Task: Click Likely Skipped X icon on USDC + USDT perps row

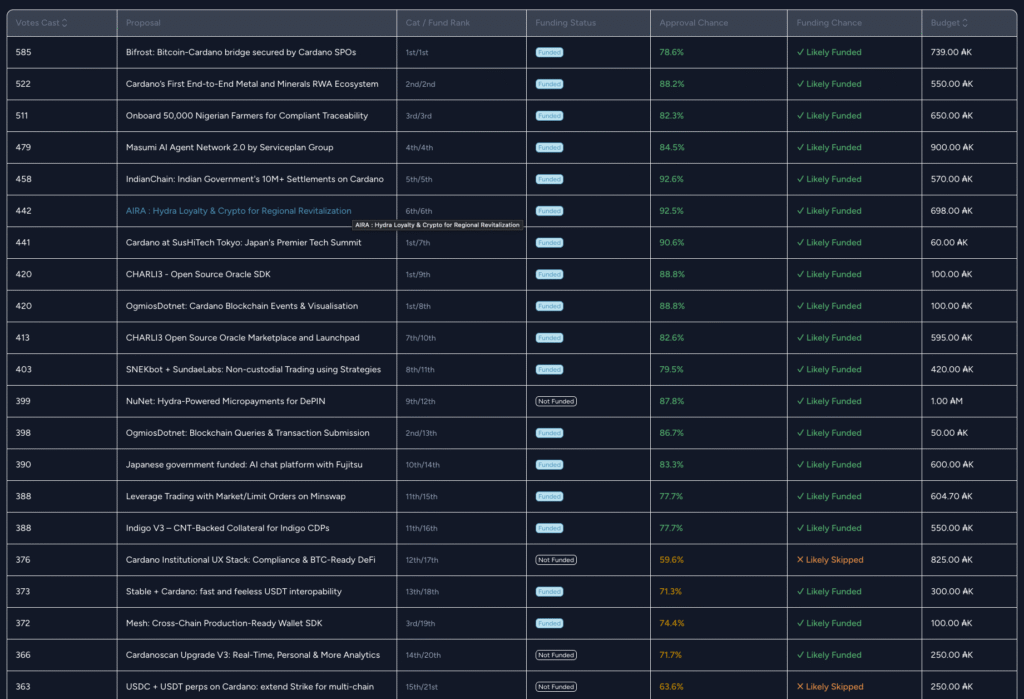Action: coord(800,687)
